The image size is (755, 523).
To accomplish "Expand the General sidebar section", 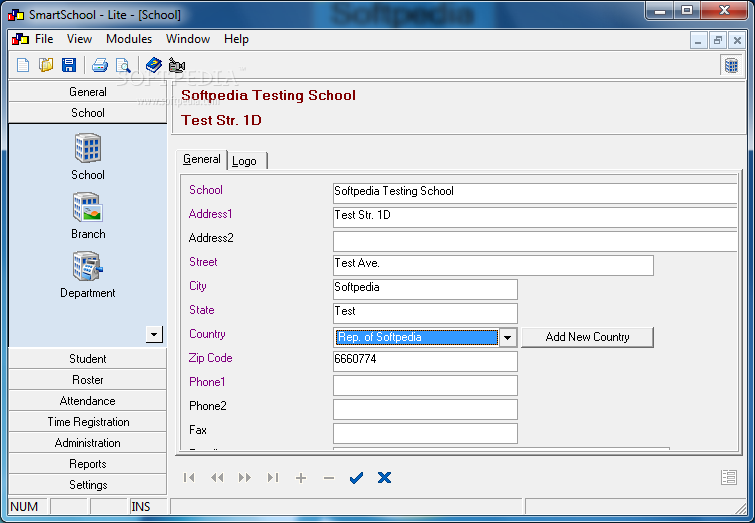I will [88, 92].
